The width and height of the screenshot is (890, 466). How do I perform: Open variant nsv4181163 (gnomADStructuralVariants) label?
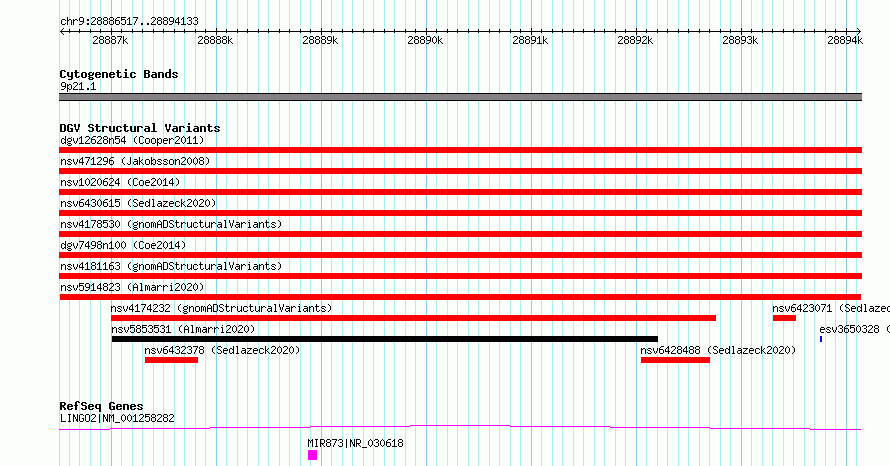[171, 266]
